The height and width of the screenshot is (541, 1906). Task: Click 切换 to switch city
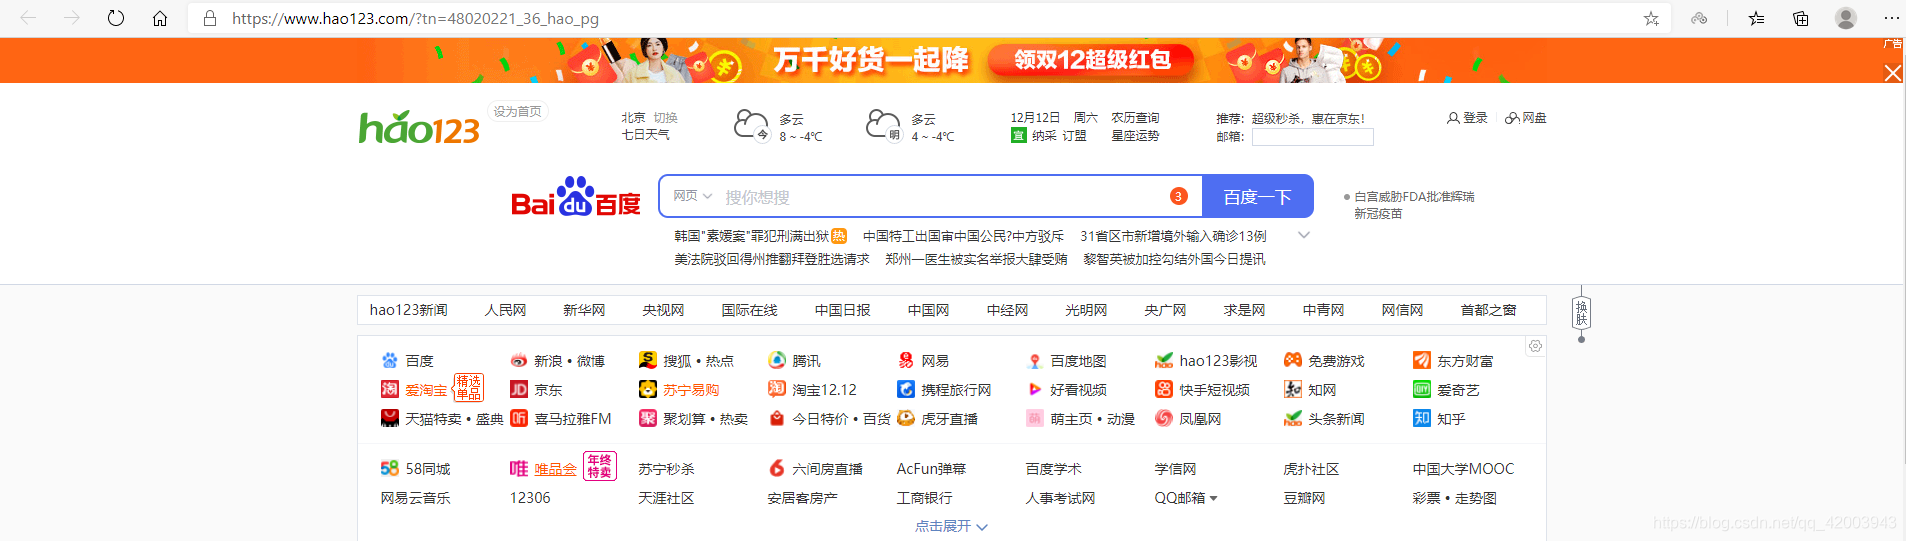pos(665,118)
